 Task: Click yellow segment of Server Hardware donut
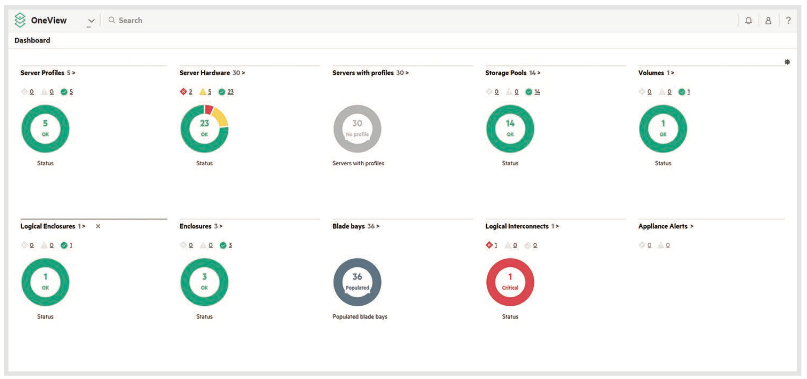click(x=220, y=117)
